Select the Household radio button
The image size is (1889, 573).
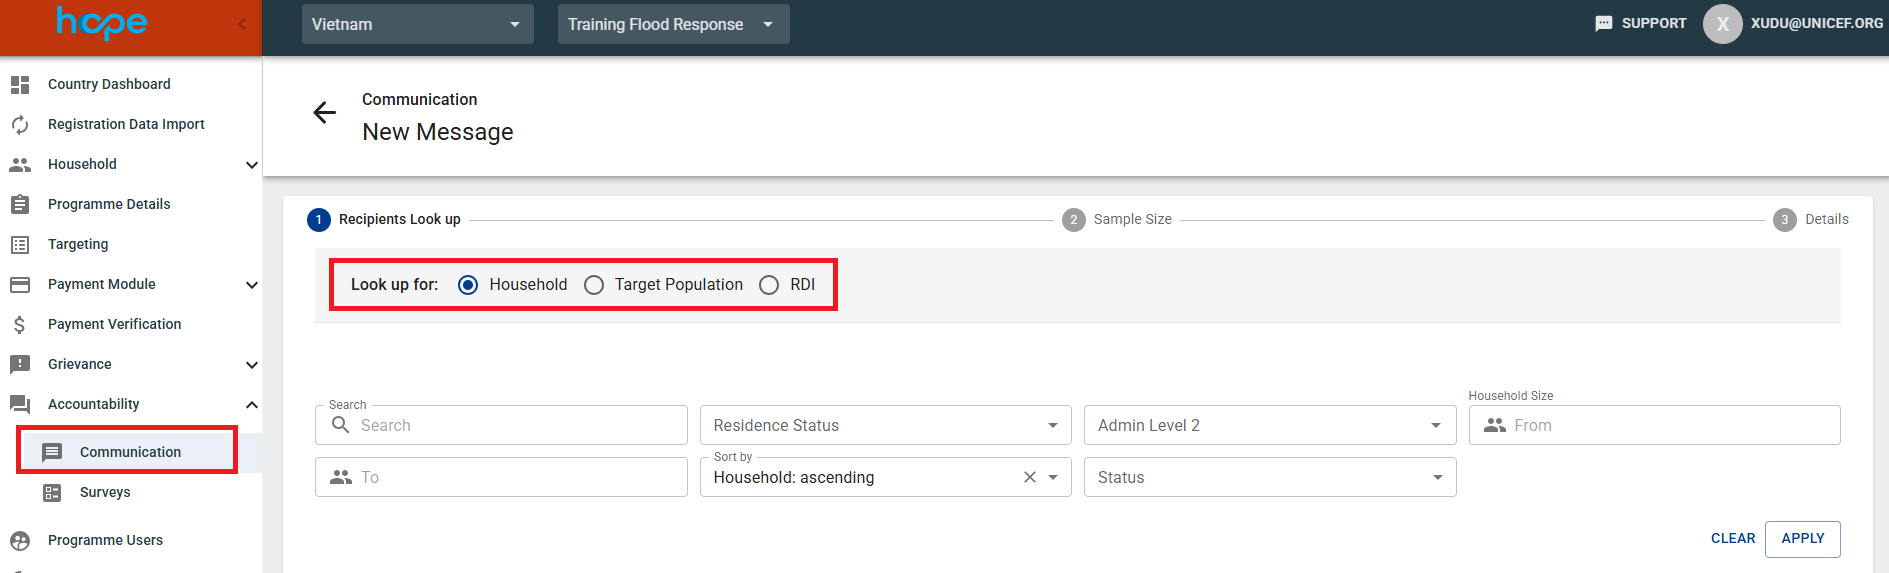point(468,285)
